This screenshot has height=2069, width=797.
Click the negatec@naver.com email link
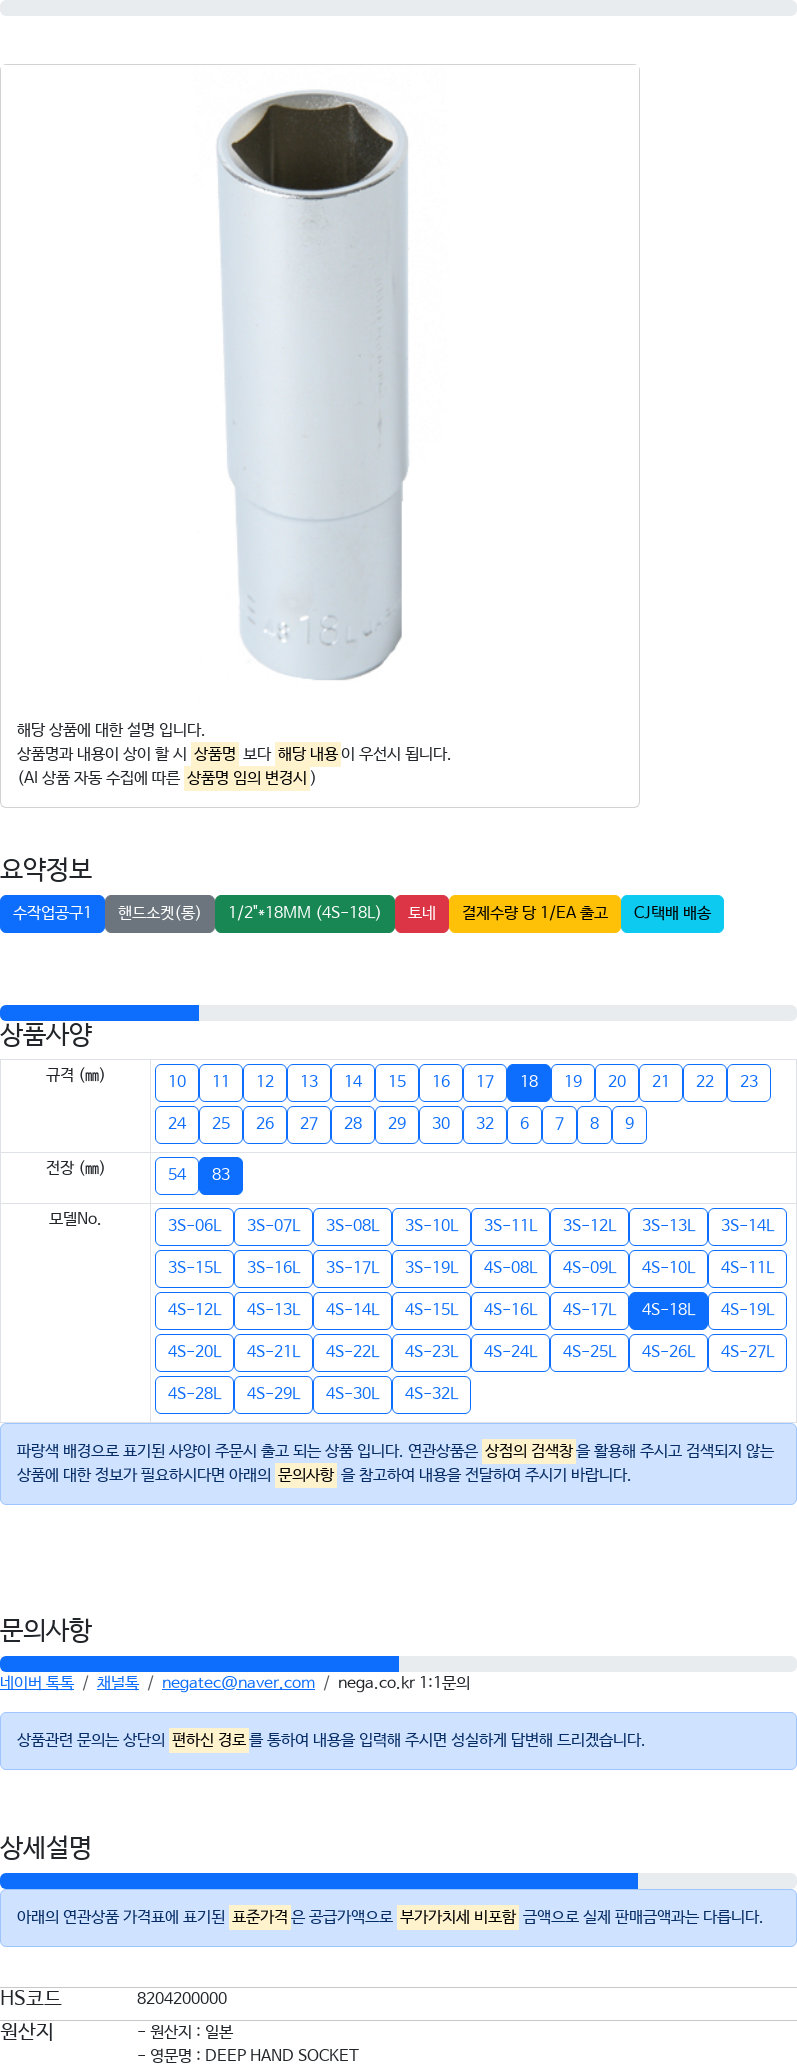[238, 1683]
